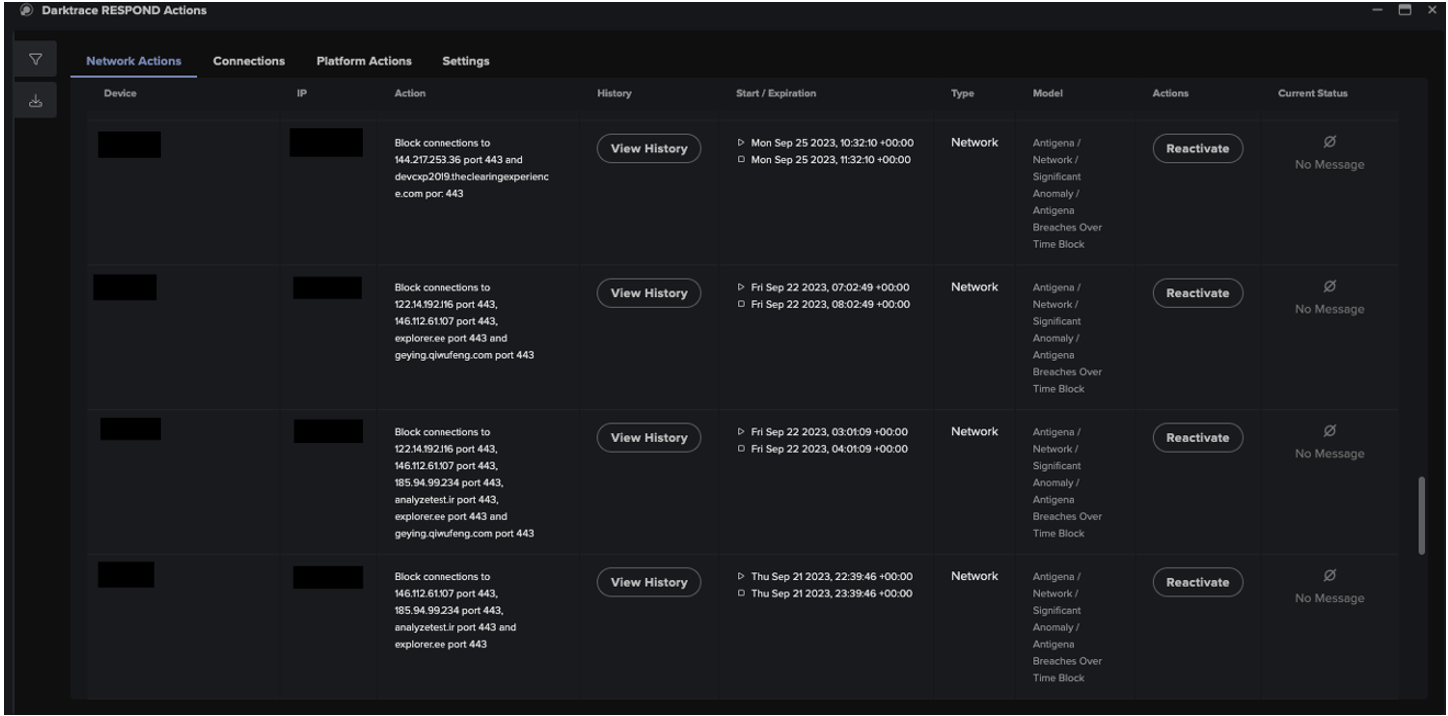
Task: Click the status icon for Sep 21 22:39:46 action
Action: 1329,575
